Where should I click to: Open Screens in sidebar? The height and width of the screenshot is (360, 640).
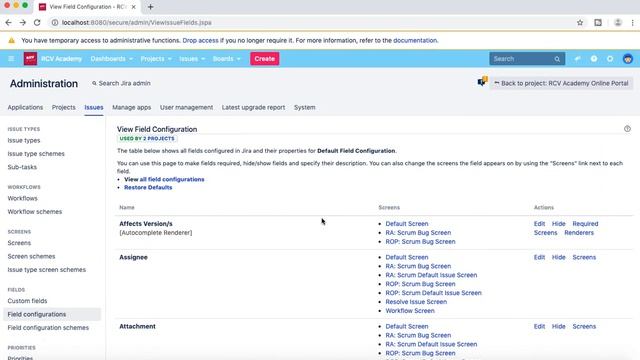coord(19,243)
